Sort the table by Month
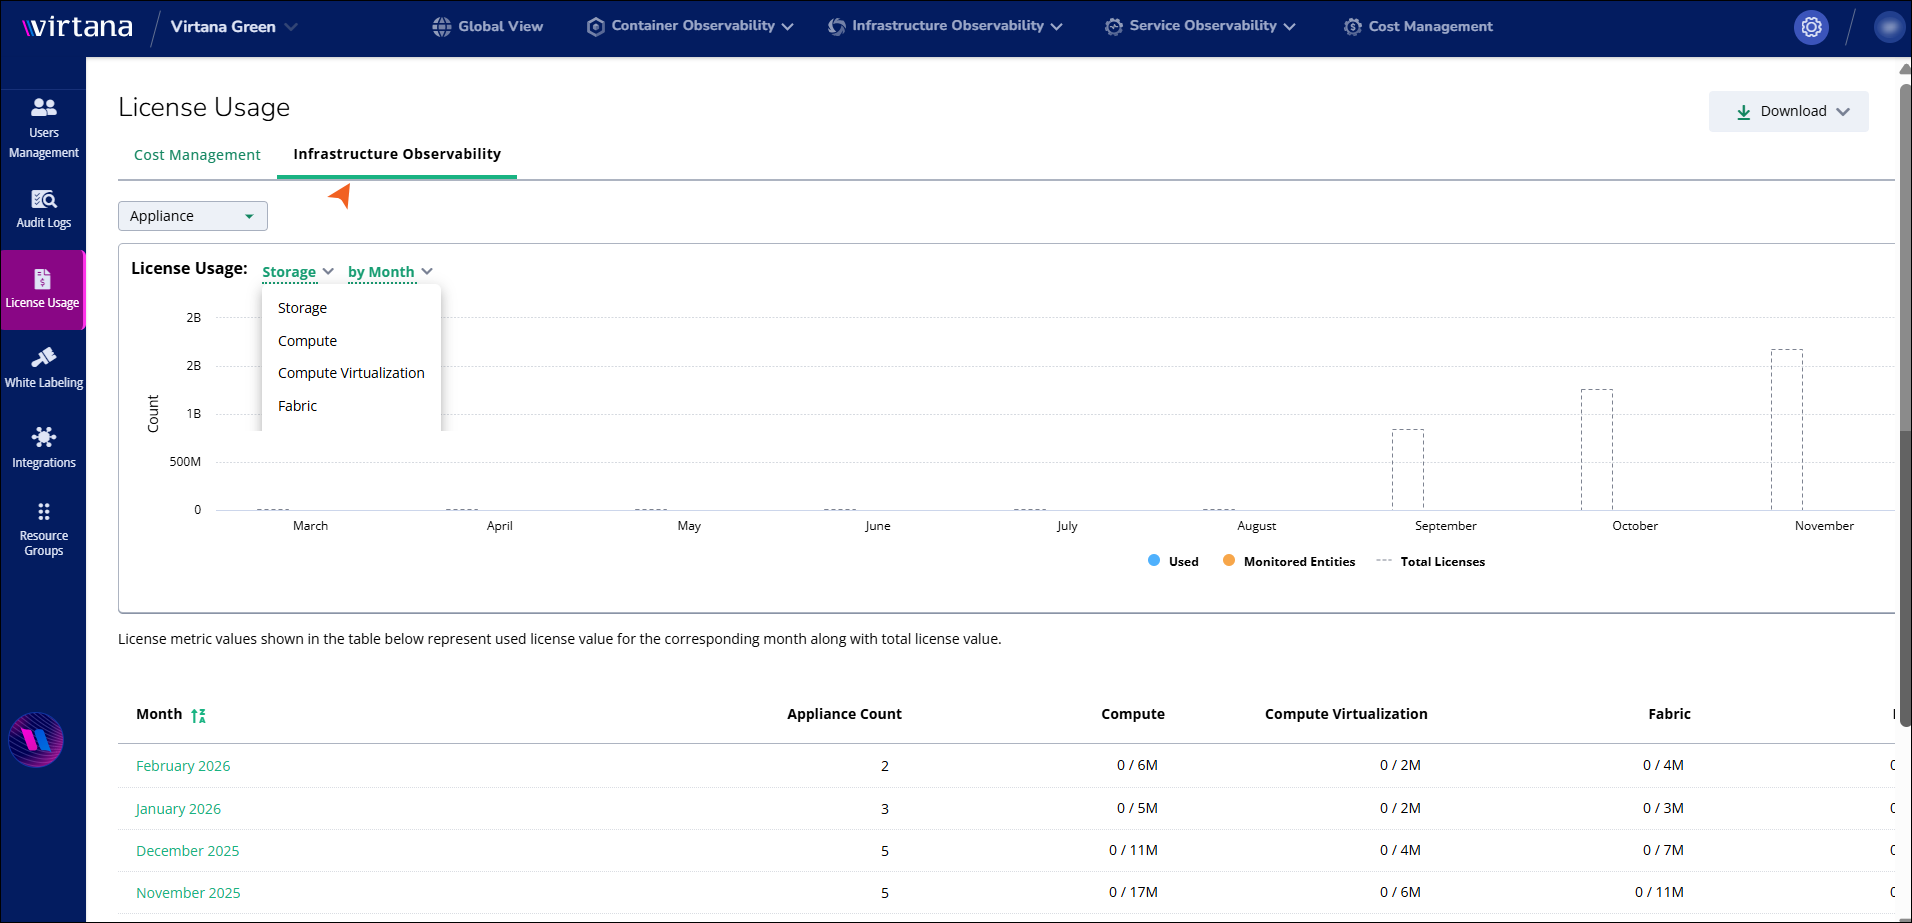This screenshot has width=1912, height=923. 198,715
